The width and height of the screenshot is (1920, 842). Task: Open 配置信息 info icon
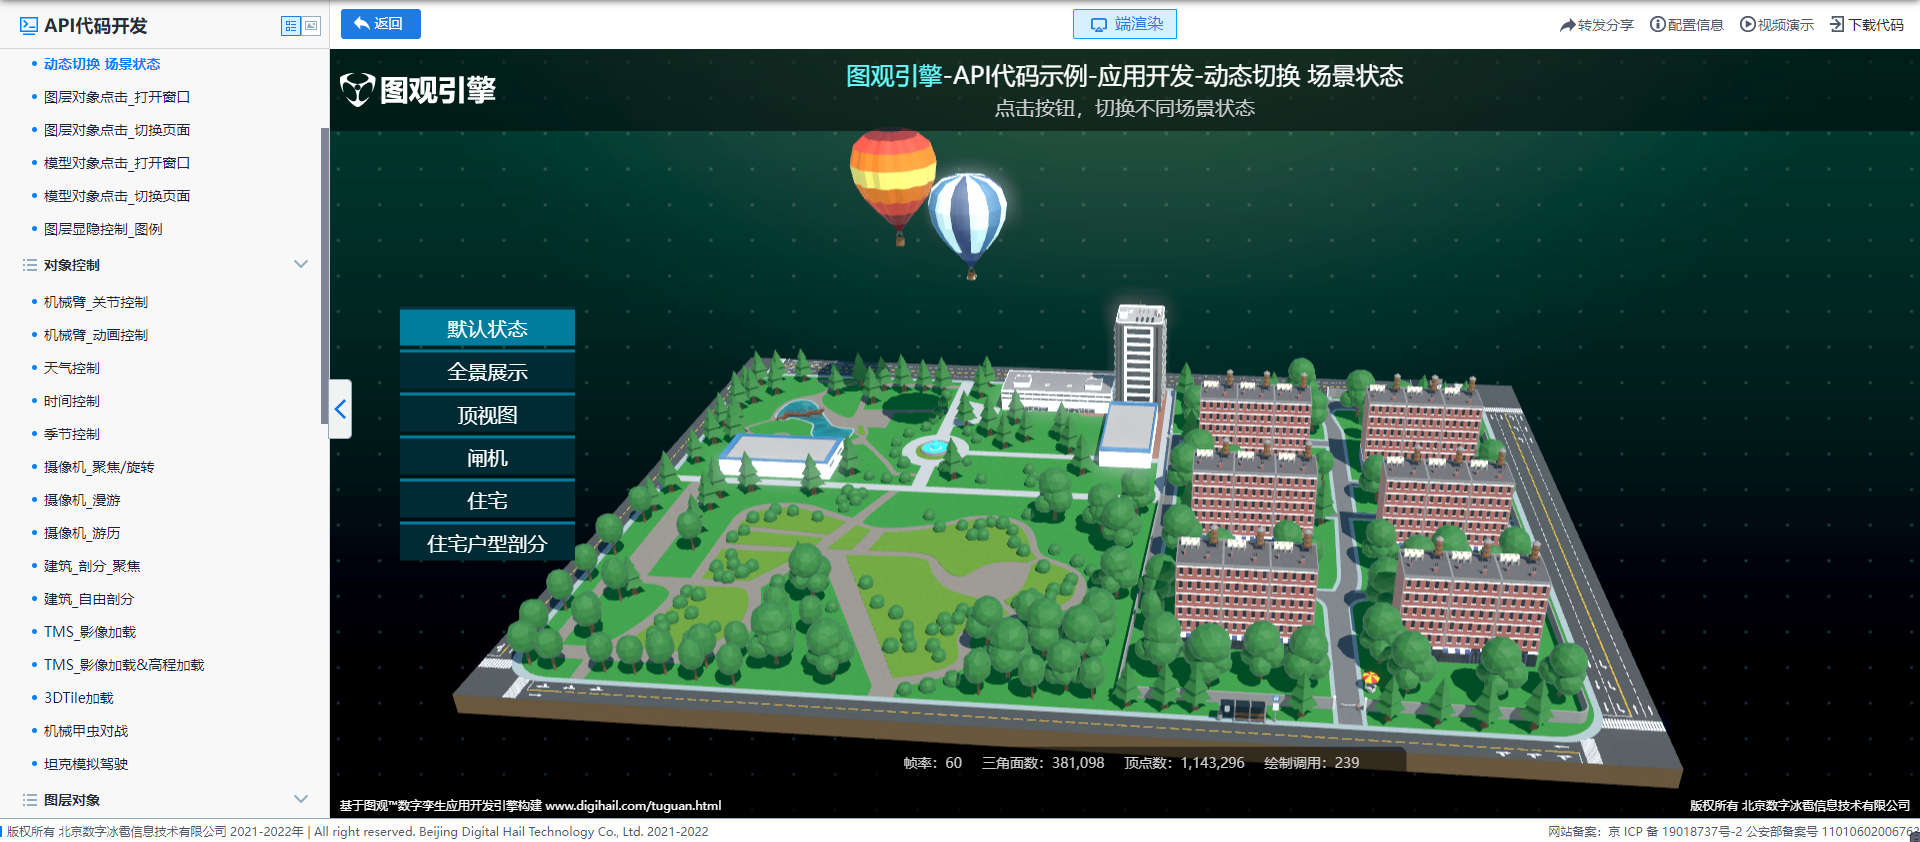1657,25
